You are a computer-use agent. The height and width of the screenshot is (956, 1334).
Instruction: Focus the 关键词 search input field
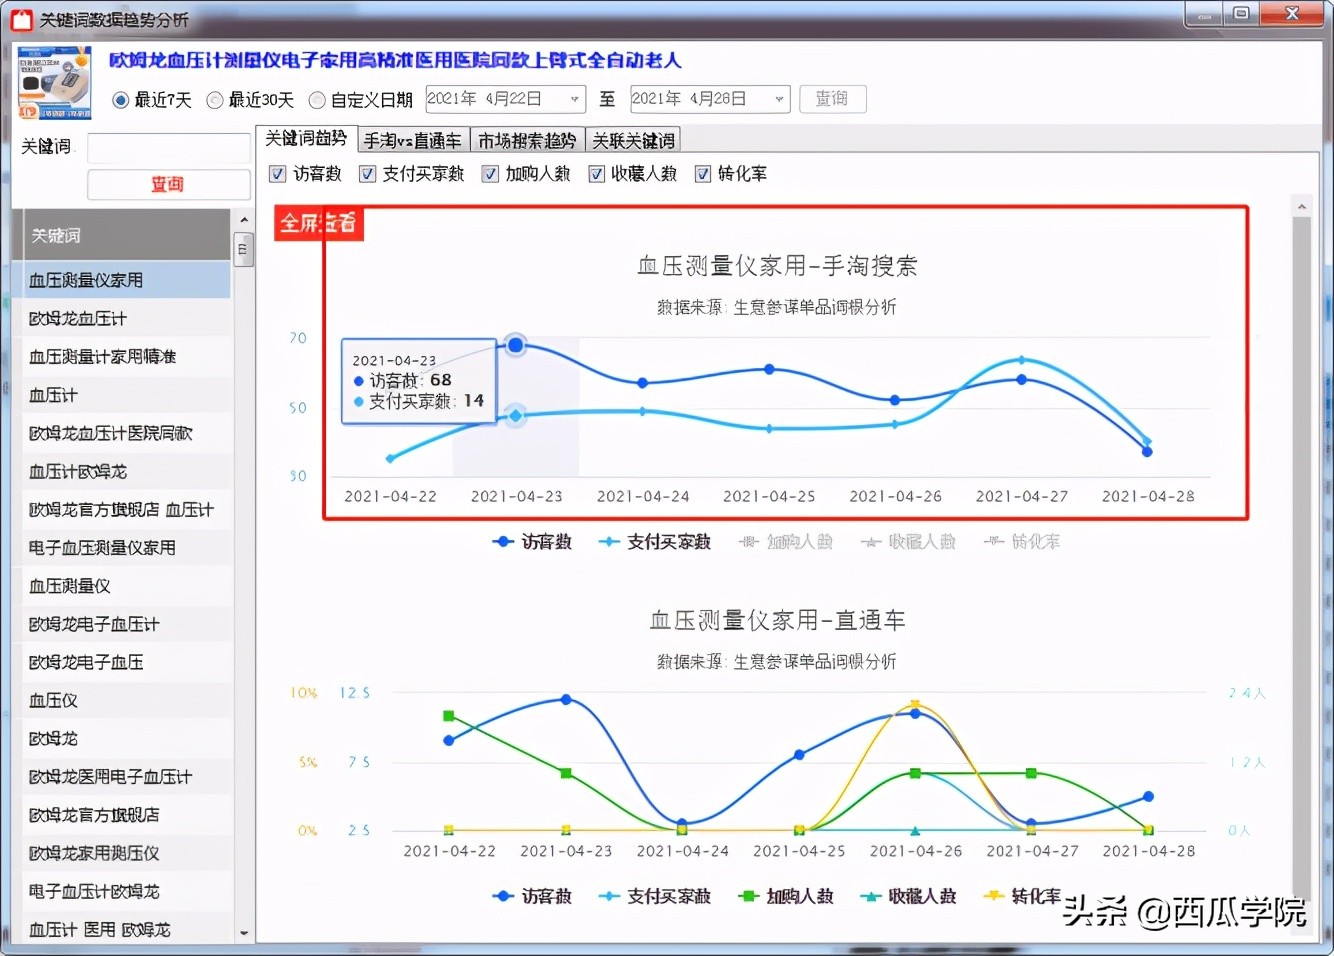click(168, 148)
